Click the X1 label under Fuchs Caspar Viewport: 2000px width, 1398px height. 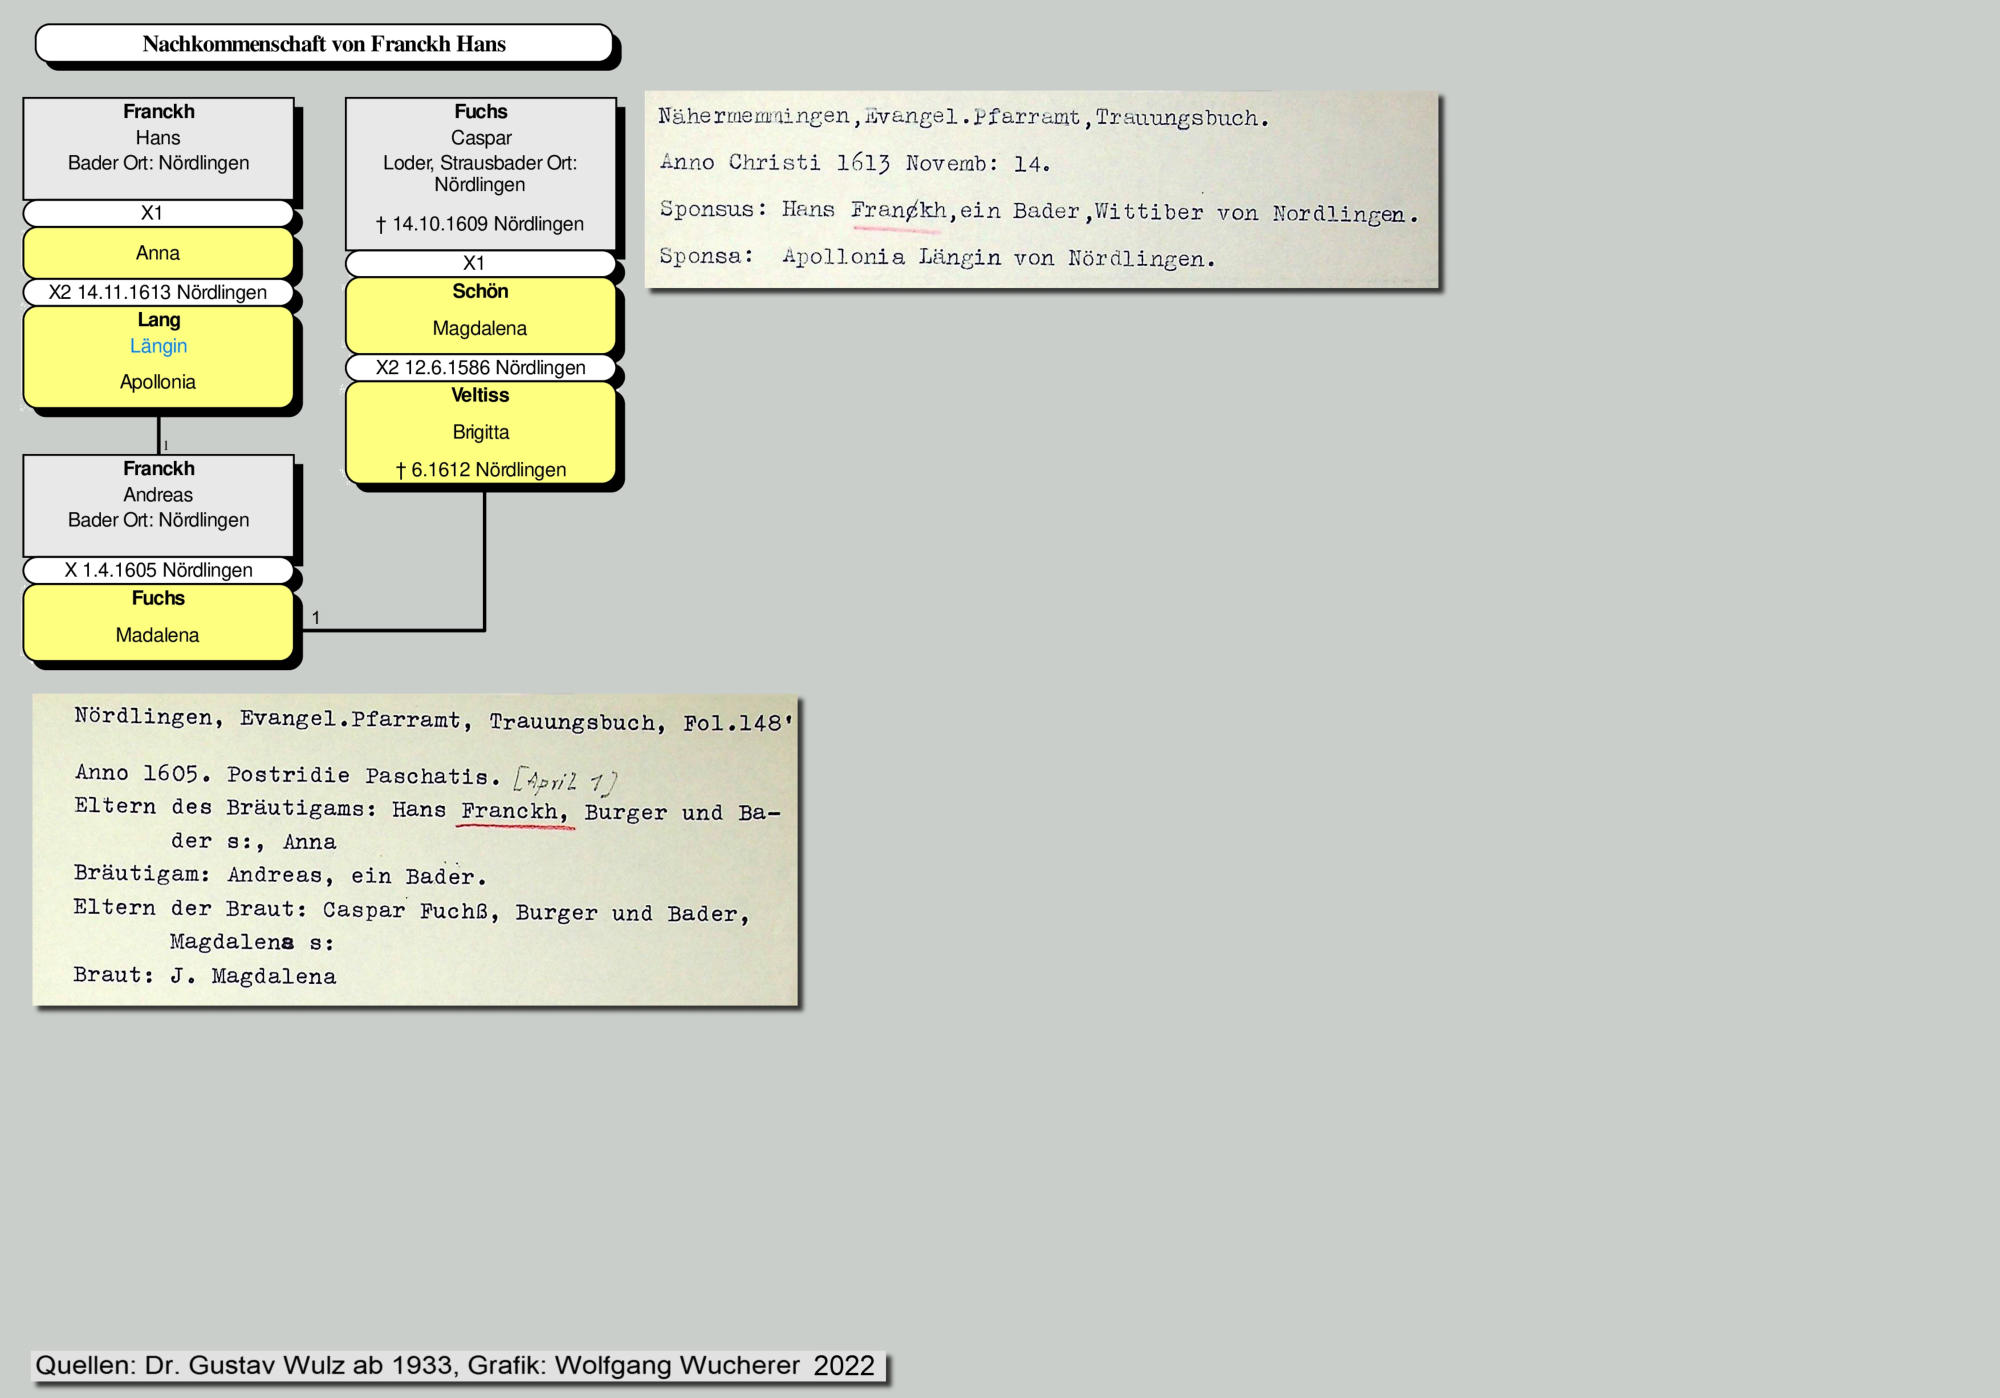[x=474, y=263]
